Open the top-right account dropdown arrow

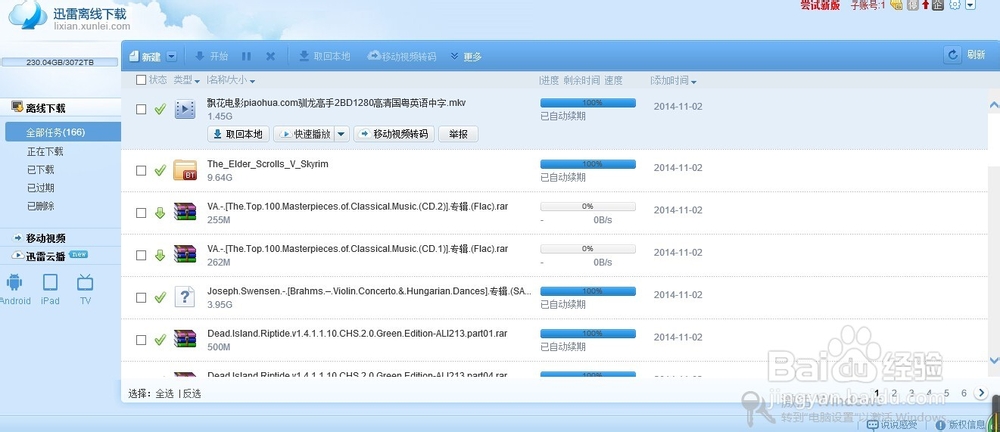[971, 5]
